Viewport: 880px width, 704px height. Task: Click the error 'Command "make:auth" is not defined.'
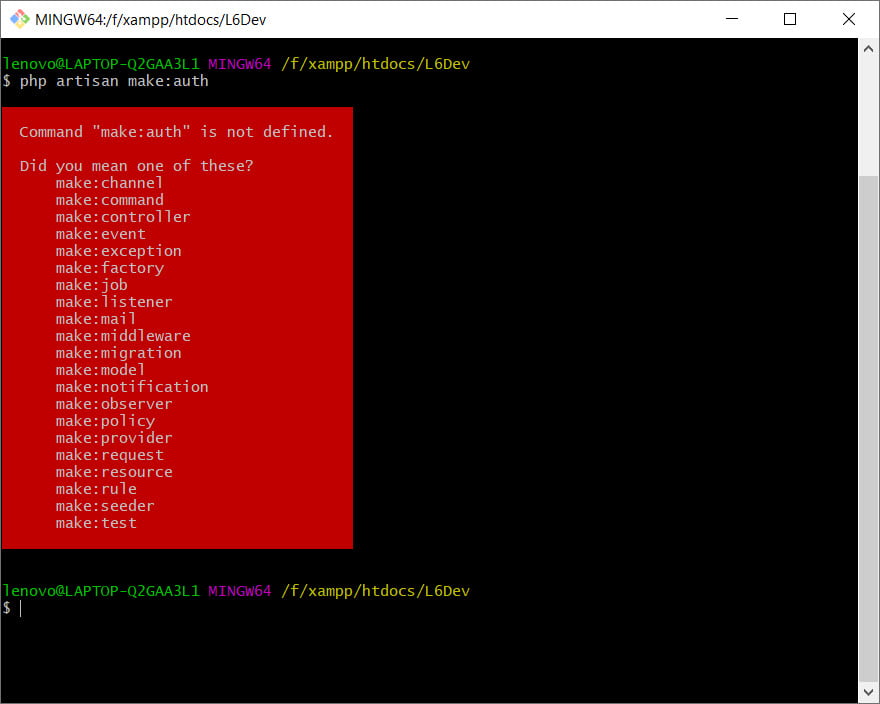point(176,132)
